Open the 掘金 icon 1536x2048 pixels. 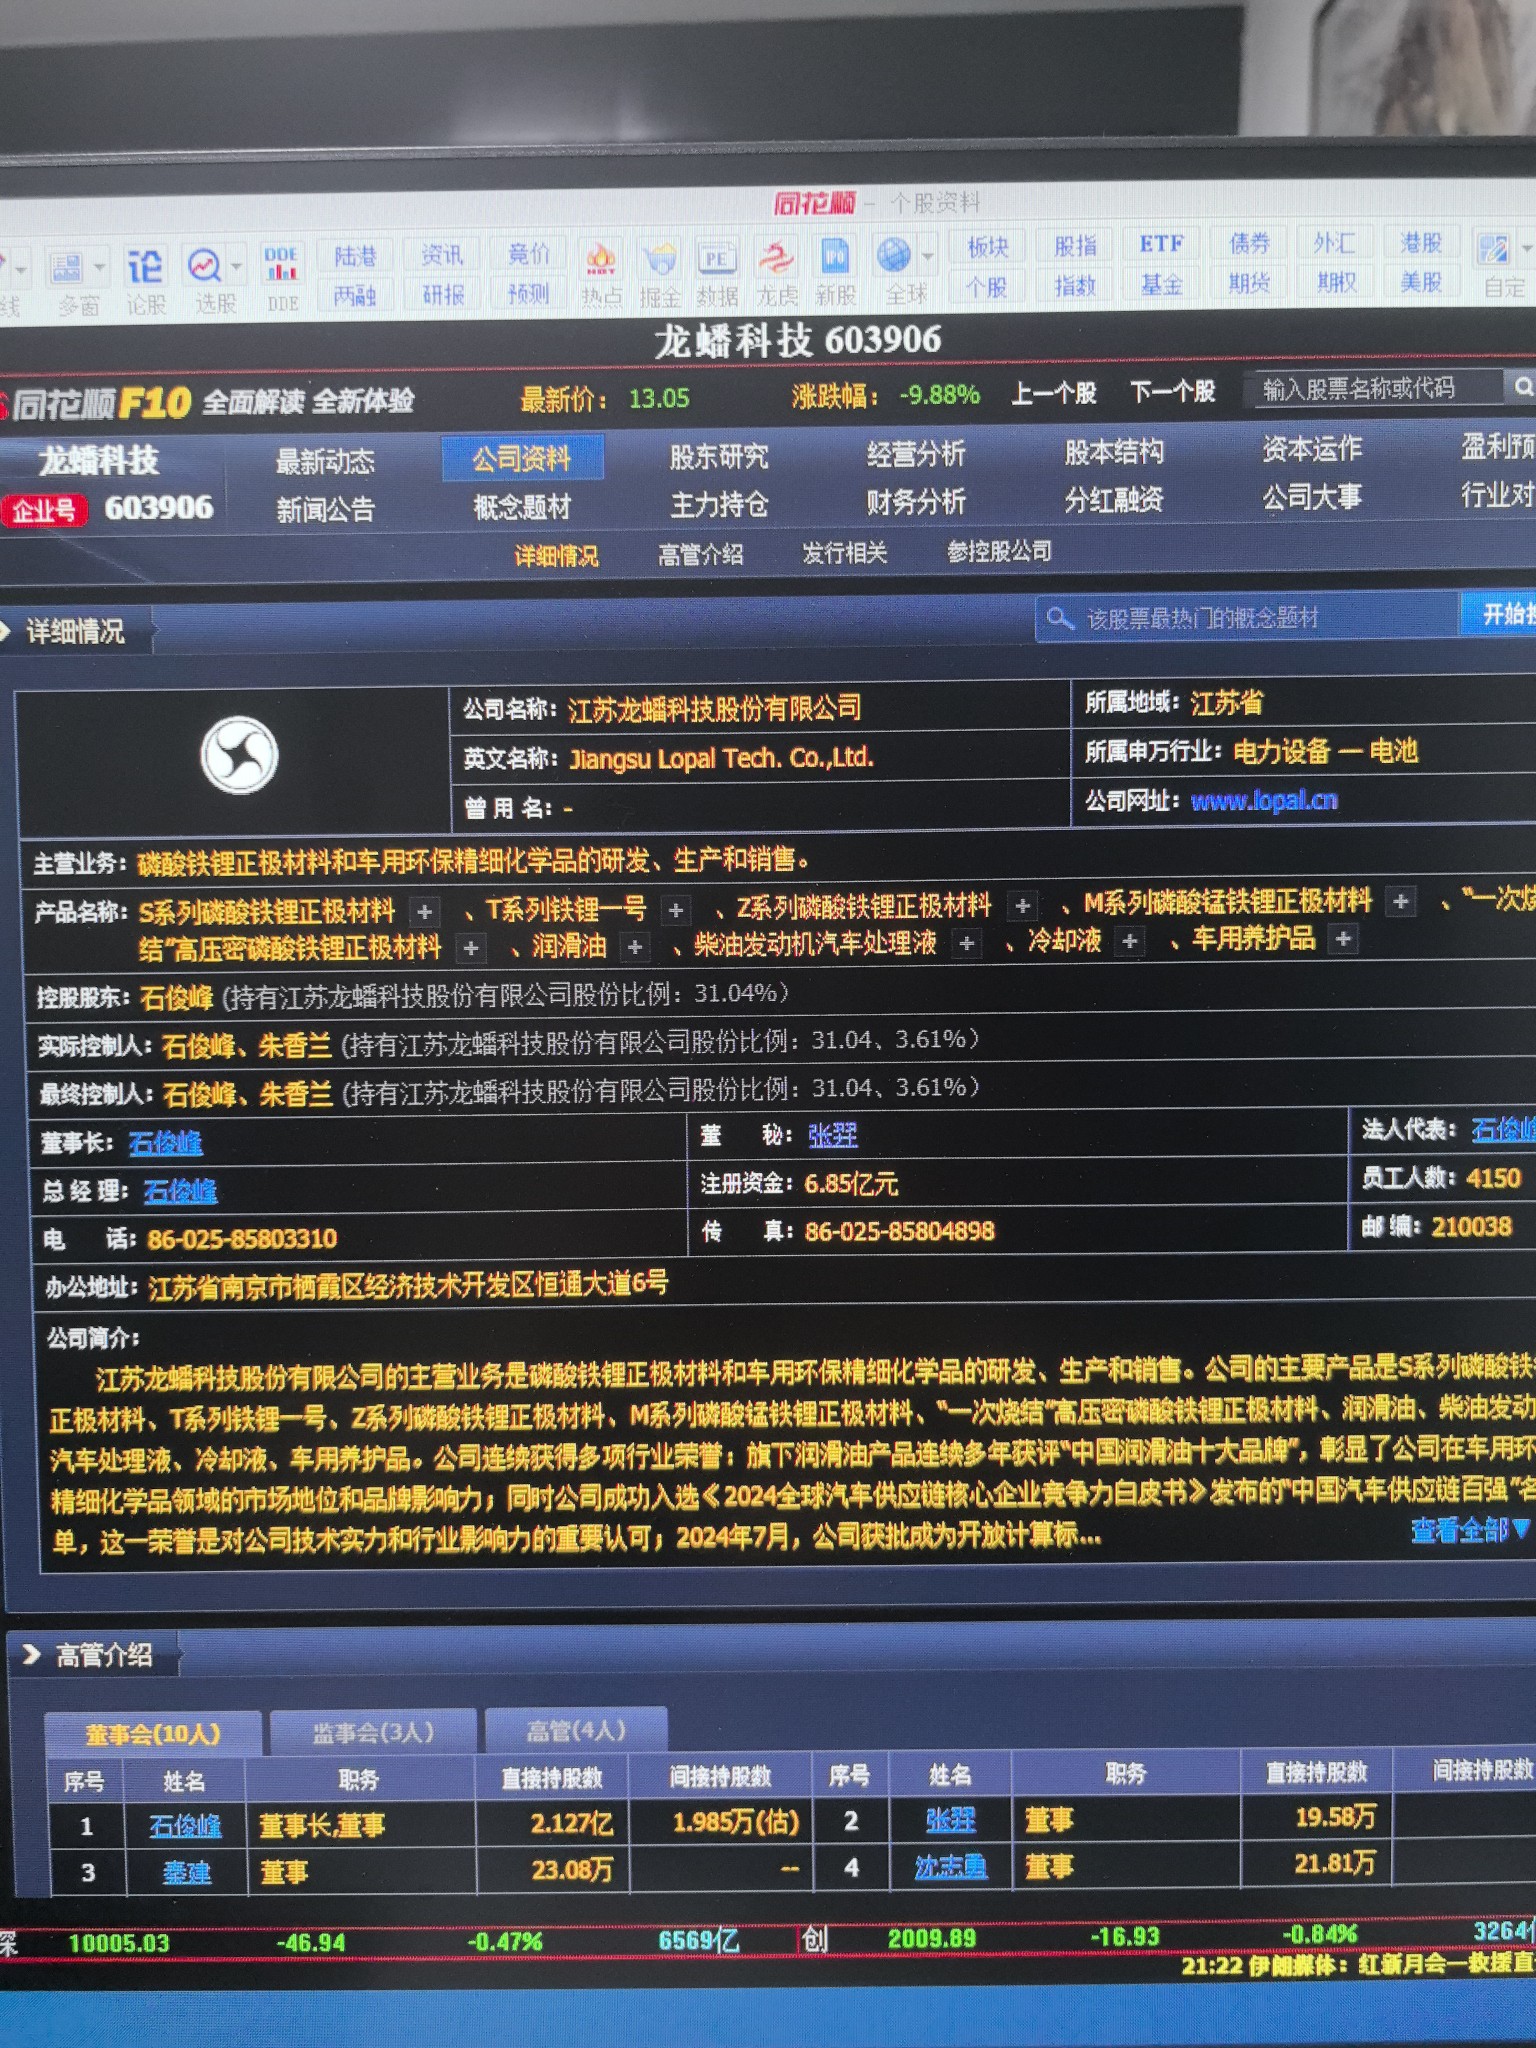click(659, 276)
